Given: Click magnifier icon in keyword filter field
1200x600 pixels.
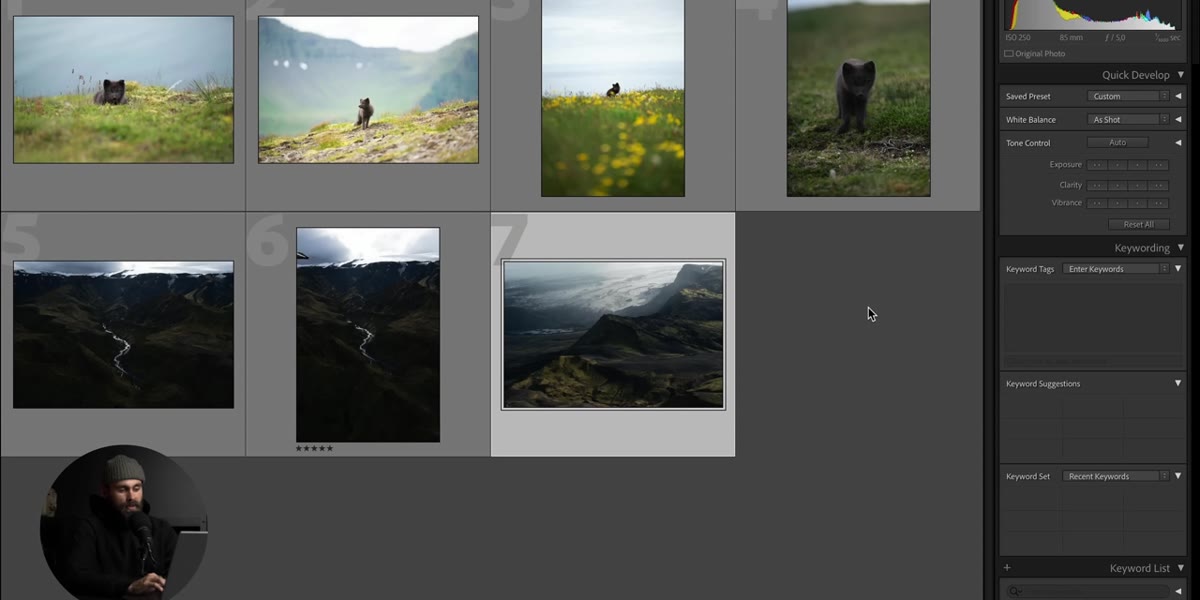Looking at the screenshot, I should tap(1016, 592).
